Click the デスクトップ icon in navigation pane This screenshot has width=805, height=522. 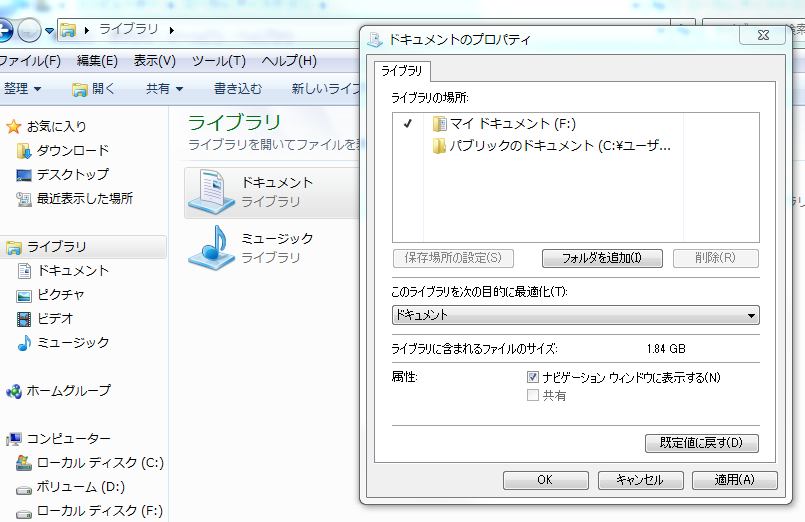(x=24, y=175)
